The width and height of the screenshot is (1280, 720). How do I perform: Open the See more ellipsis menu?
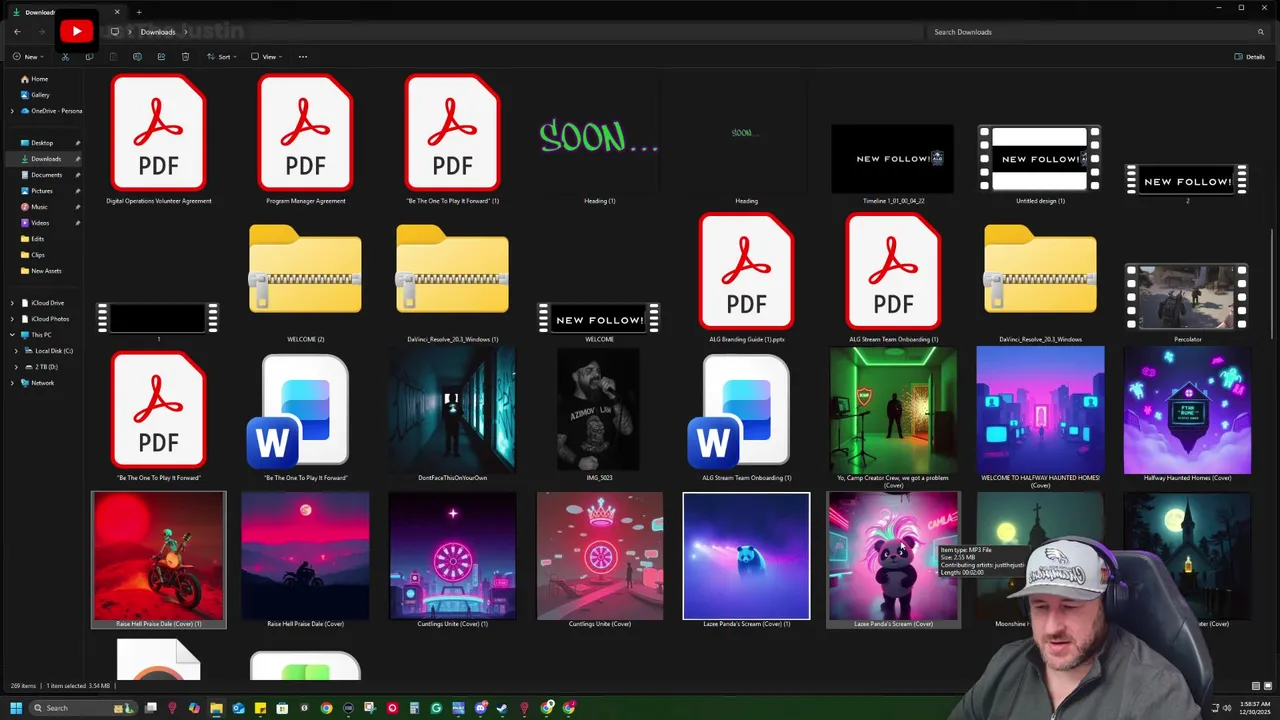(x=303, y=57)
